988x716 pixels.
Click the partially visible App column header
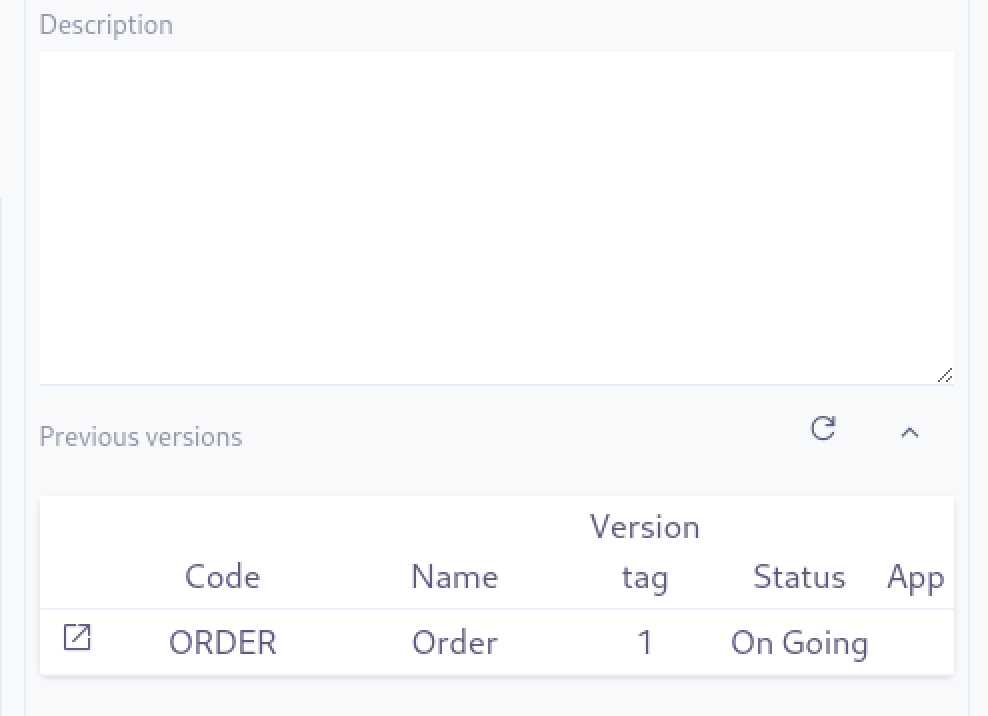coord(915,577)
